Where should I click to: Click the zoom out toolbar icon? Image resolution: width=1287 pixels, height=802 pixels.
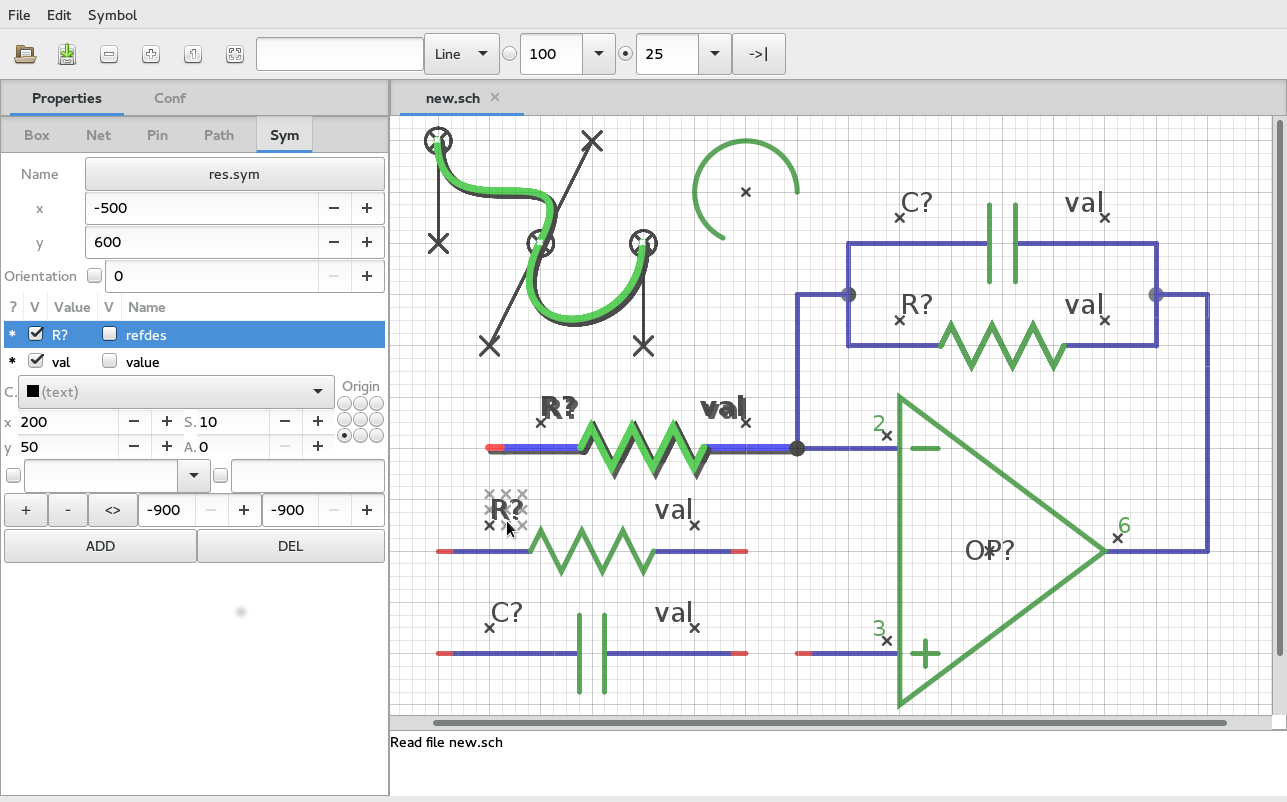pyautogui.click(x=109, y=54)
